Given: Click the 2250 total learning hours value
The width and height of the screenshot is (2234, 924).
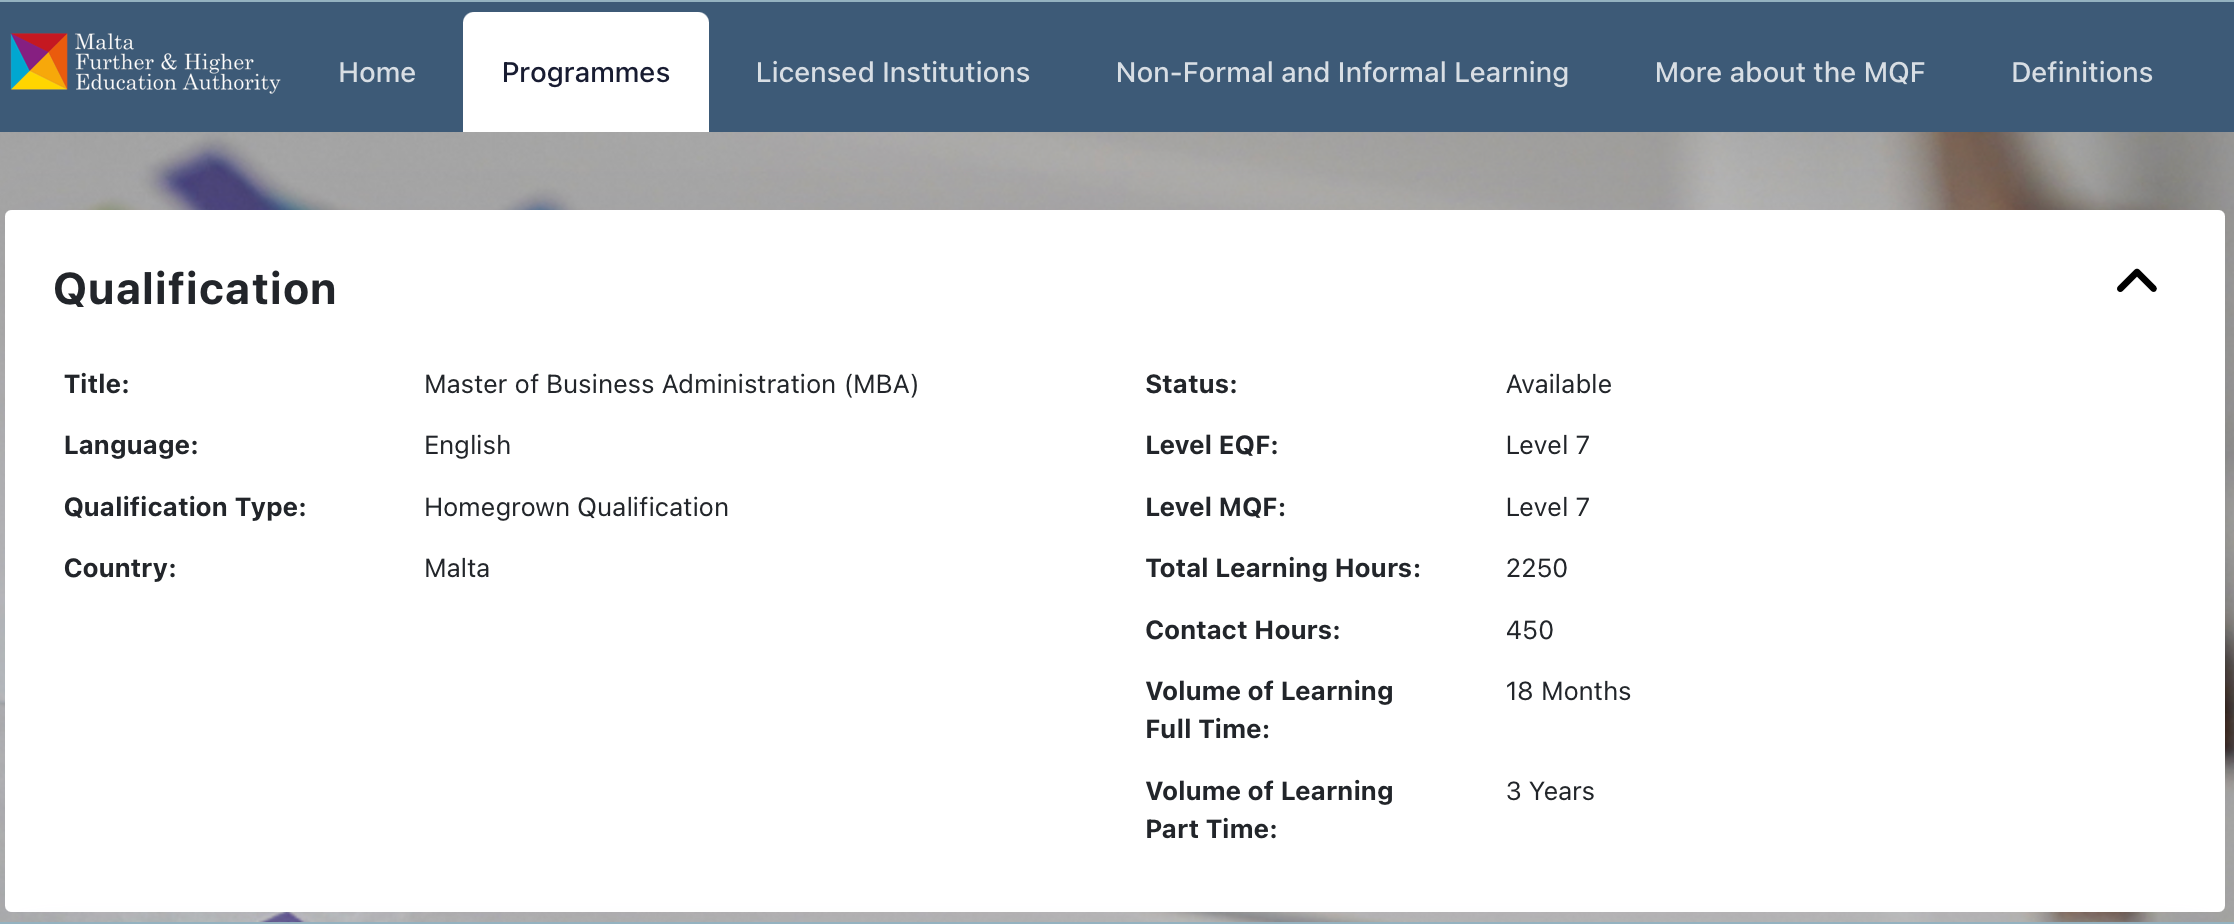Looking at the screenshot, I should tap(1536, 569).
